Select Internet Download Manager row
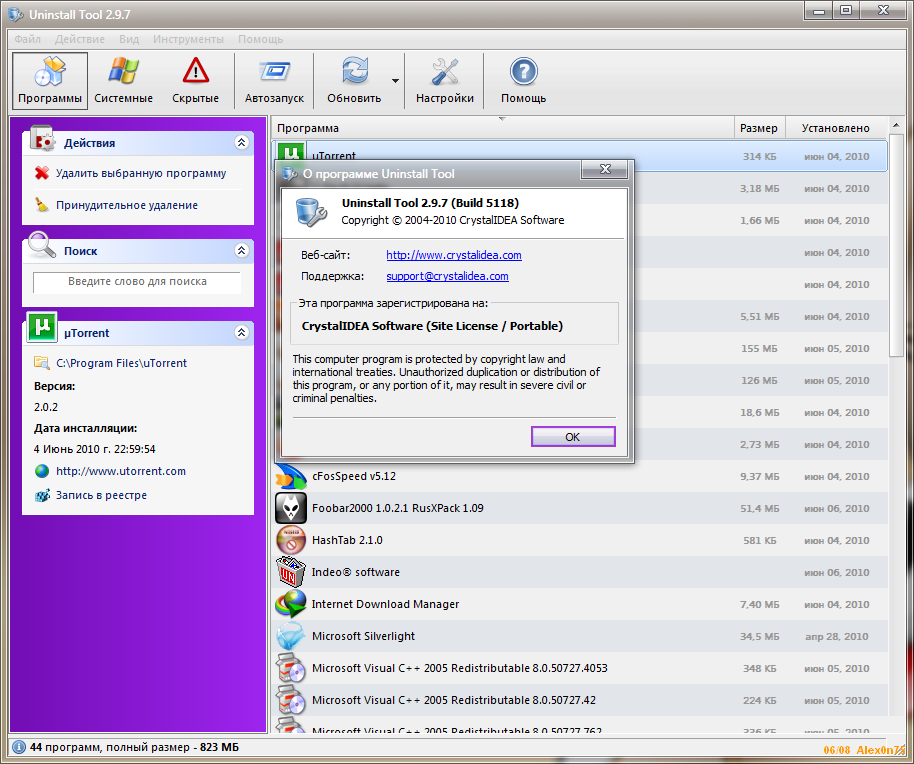 coord(579,604)
